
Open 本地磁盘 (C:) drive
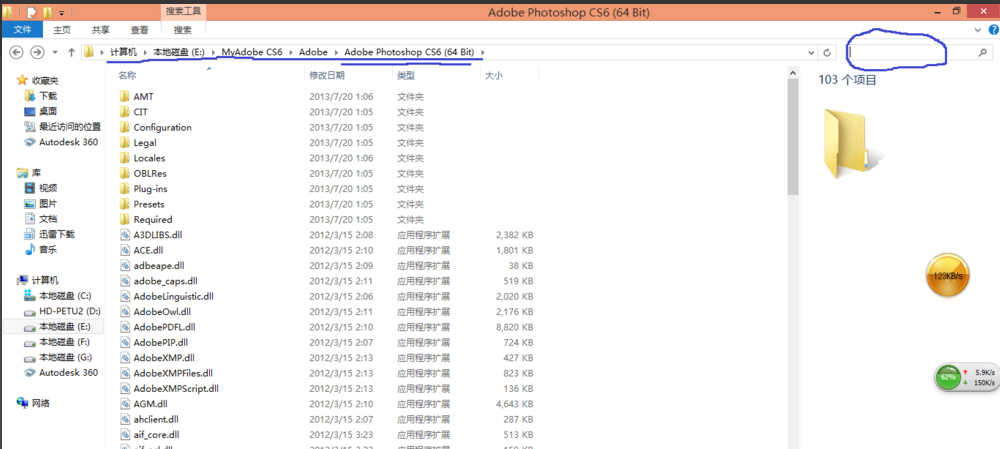pyautogui.click(x=57, y=296)
